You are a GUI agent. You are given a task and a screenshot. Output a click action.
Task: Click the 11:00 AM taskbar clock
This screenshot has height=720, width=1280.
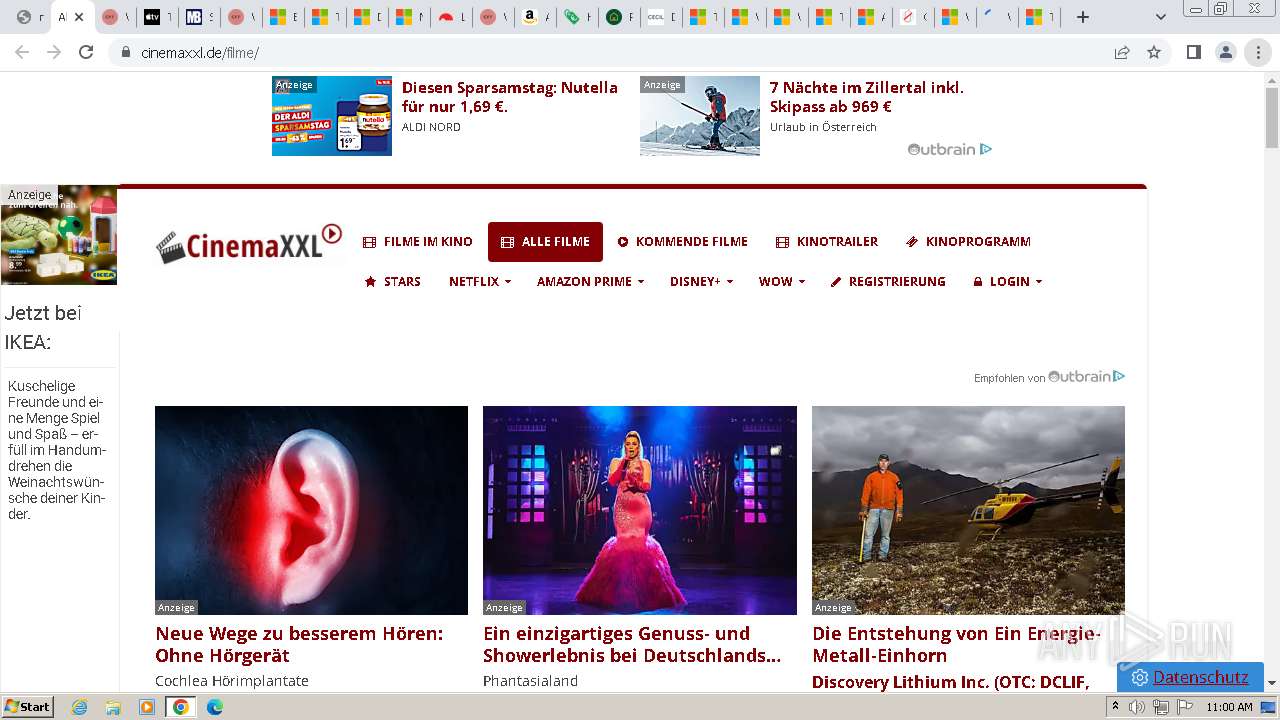(x=1229, y=707)
